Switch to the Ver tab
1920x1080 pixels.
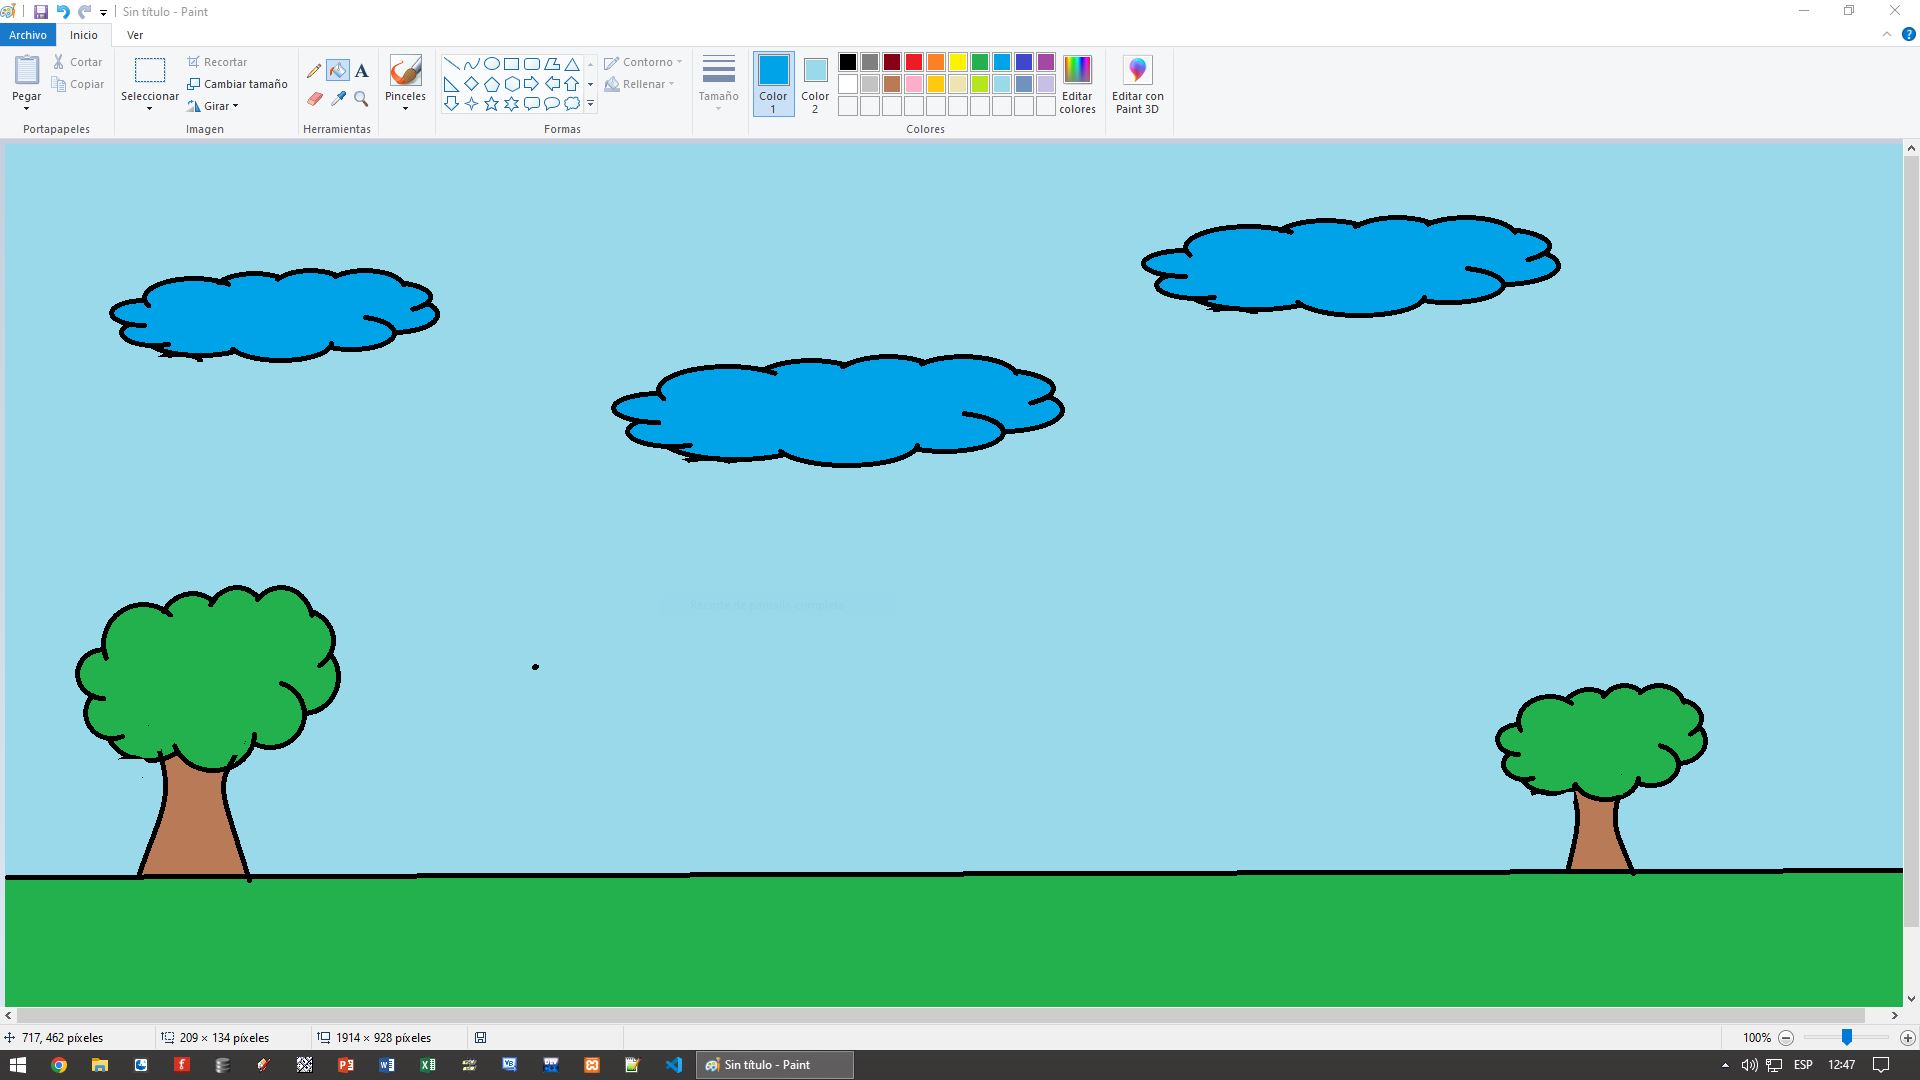pos(135,35)
